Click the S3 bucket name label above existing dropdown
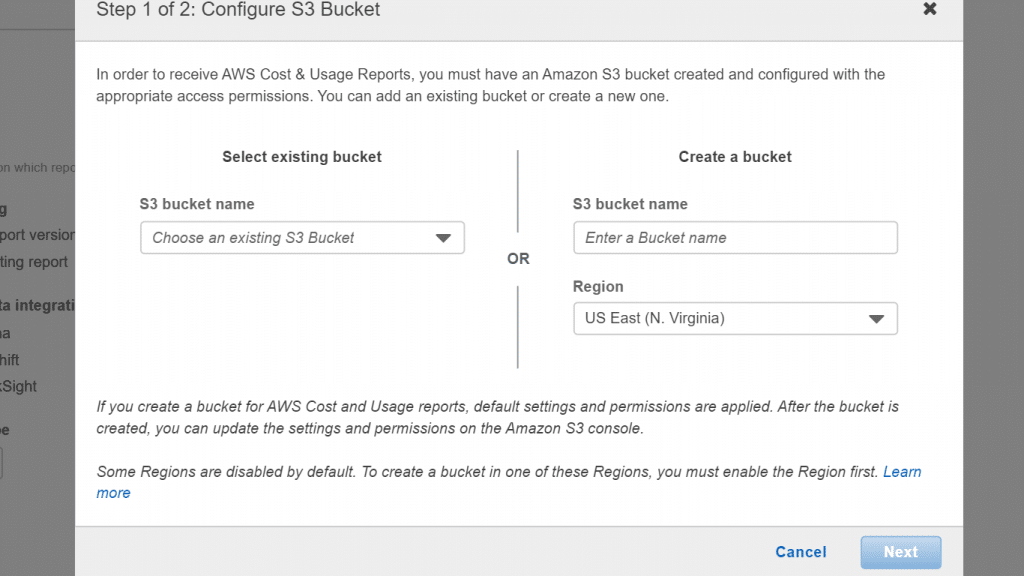 (x=197, y=204)
